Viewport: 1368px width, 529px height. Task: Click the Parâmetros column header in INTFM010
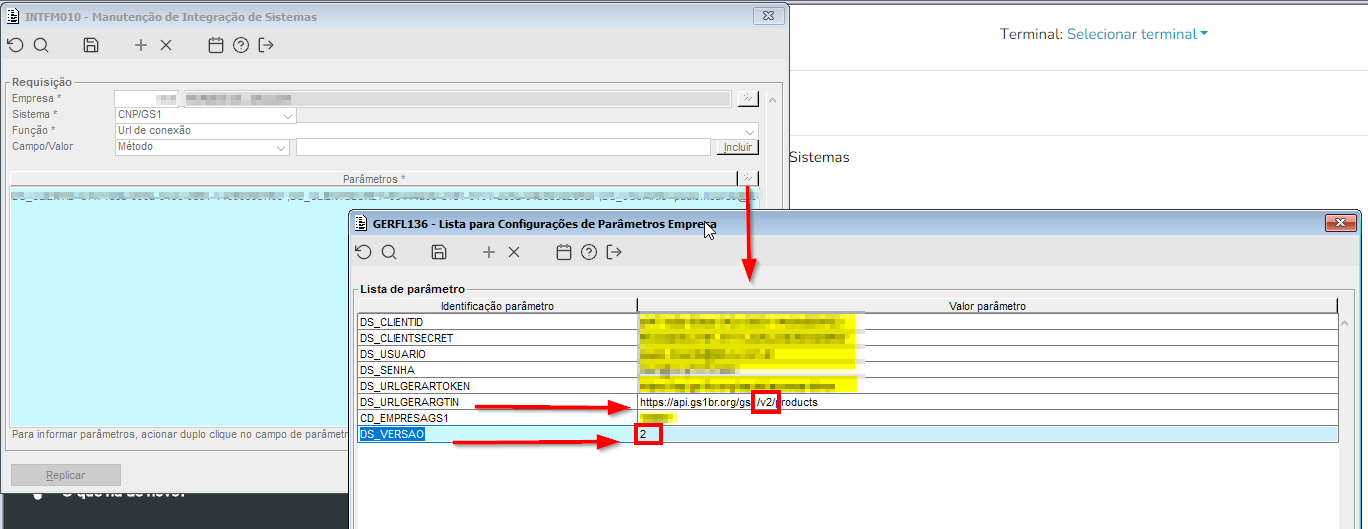coord(373,178)
